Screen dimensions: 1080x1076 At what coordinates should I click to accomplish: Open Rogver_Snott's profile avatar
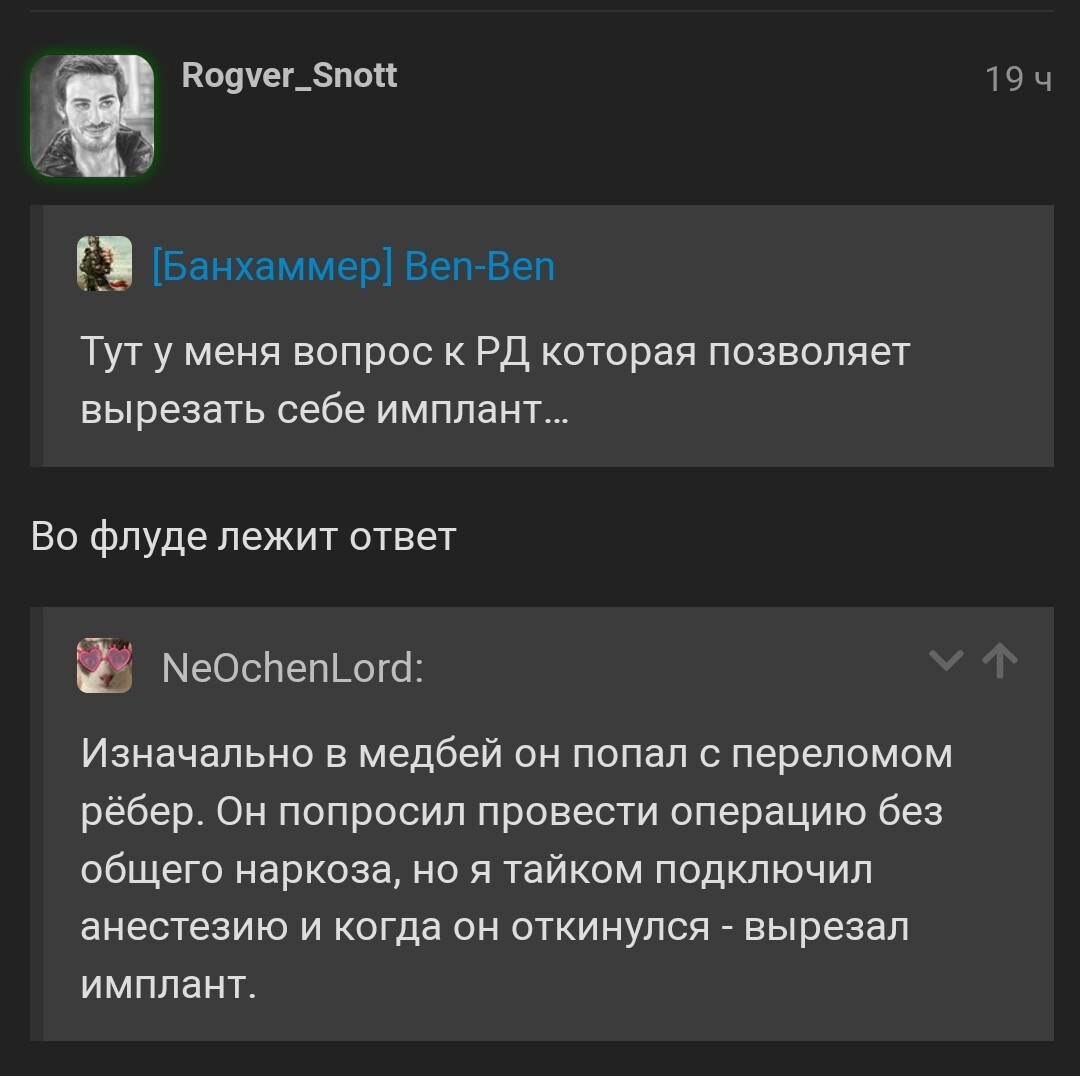[92, 116]
